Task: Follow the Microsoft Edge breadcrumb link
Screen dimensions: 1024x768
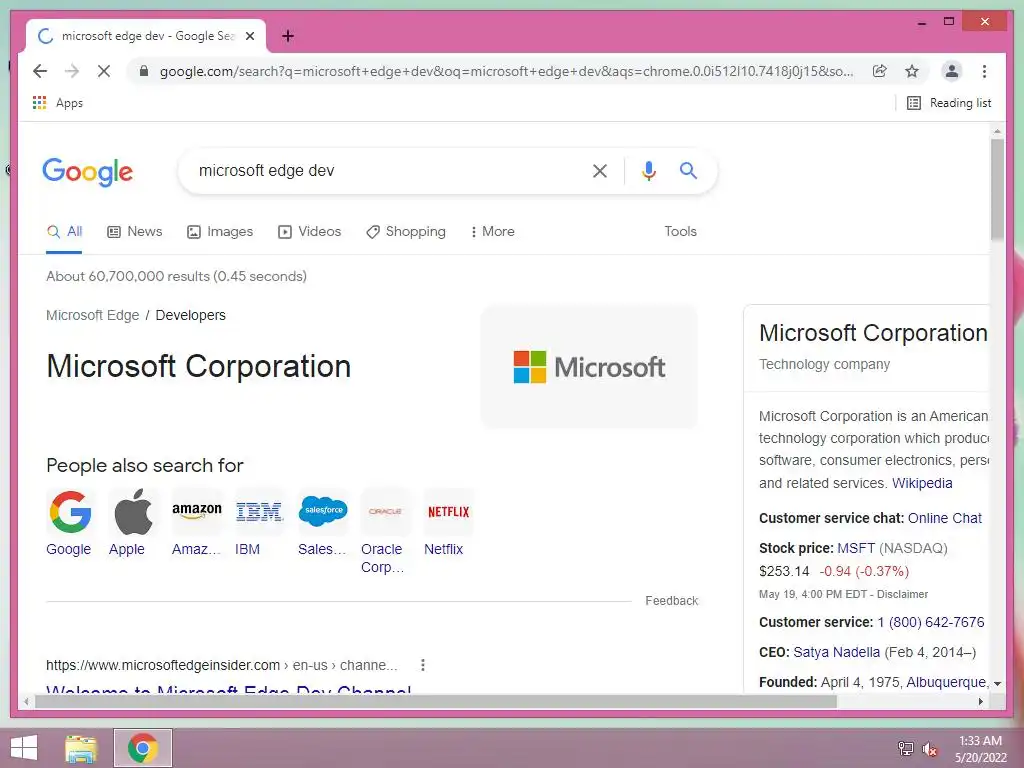Action: coord(93,315)
